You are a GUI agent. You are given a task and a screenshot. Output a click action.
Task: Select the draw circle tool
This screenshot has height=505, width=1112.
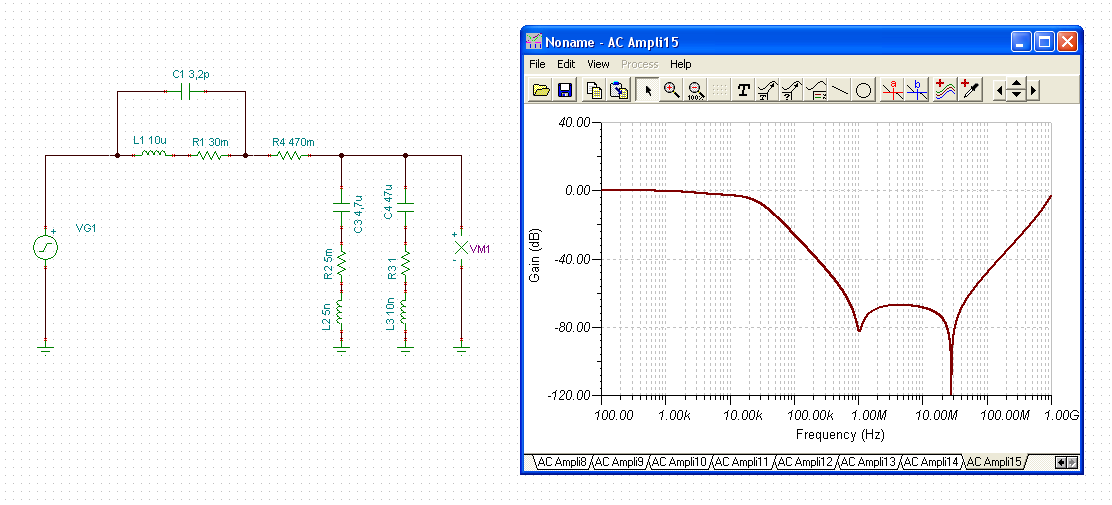pyautogui.click(x=864, y=90)
